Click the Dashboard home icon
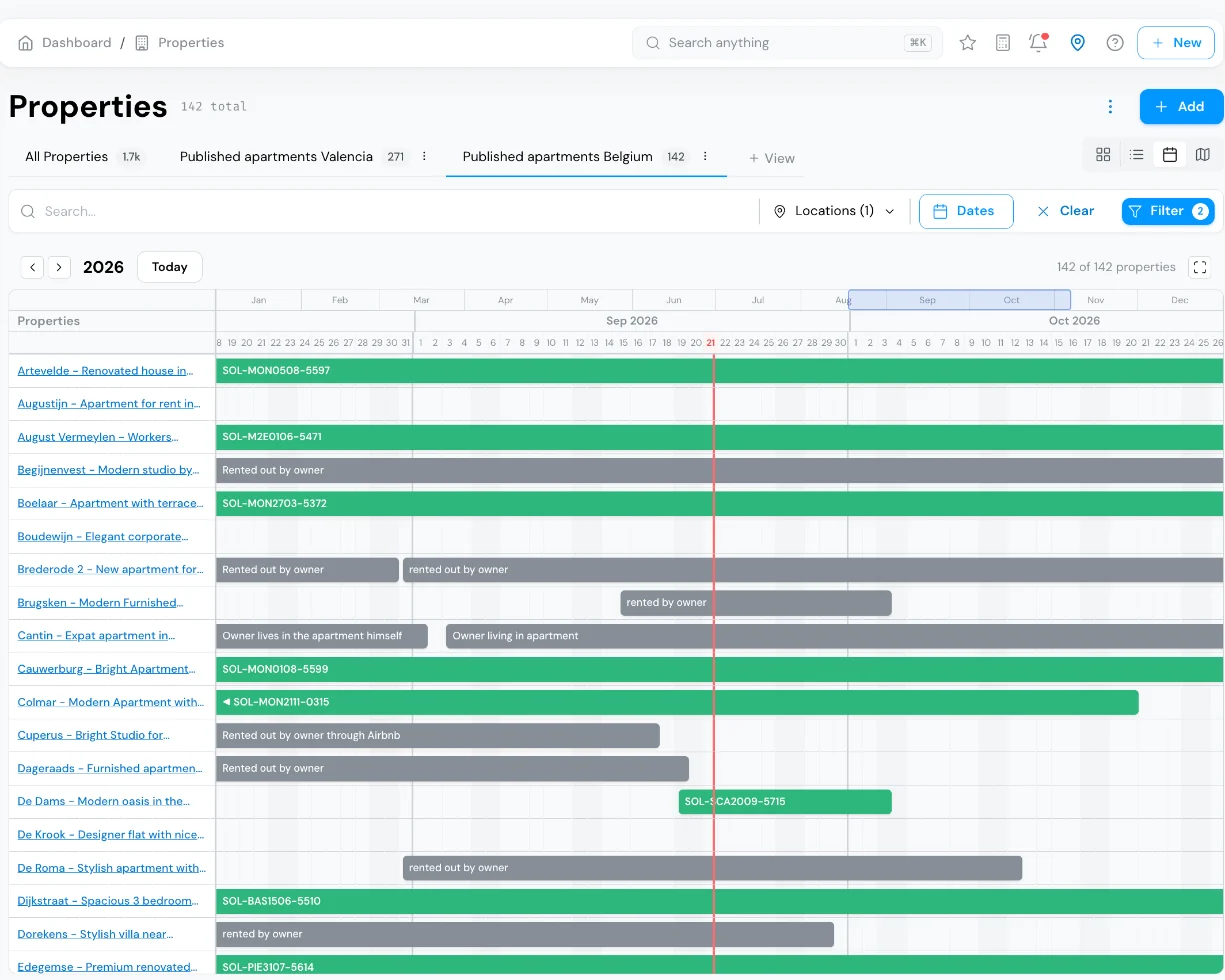This screenshot has width=1225, height=980. (26, 43)
